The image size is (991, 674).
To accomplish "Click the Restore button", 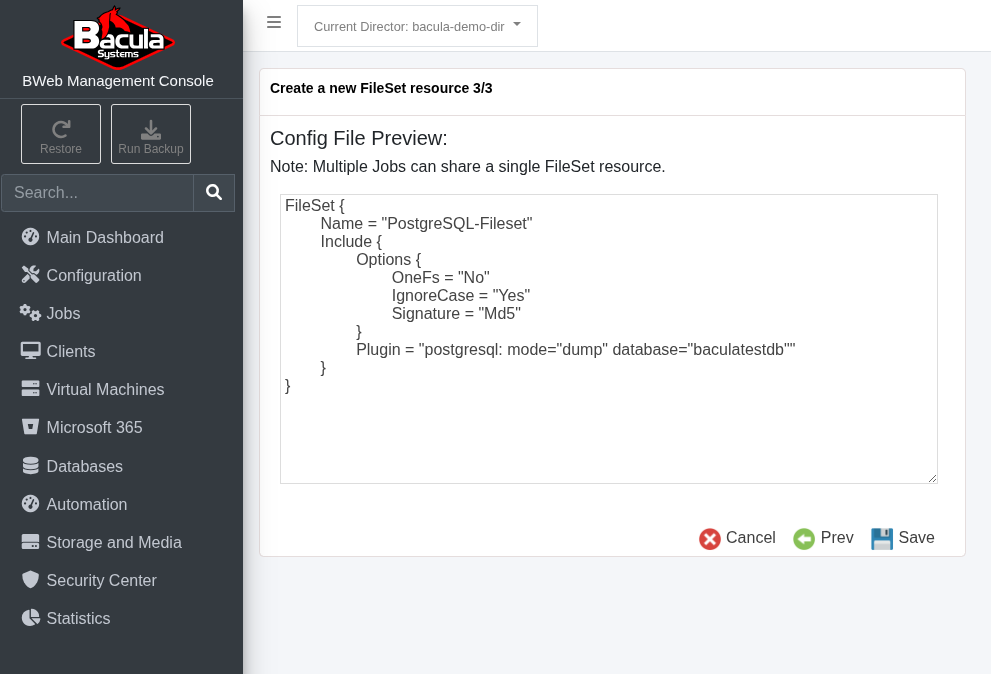I will [x=61, y=134].
